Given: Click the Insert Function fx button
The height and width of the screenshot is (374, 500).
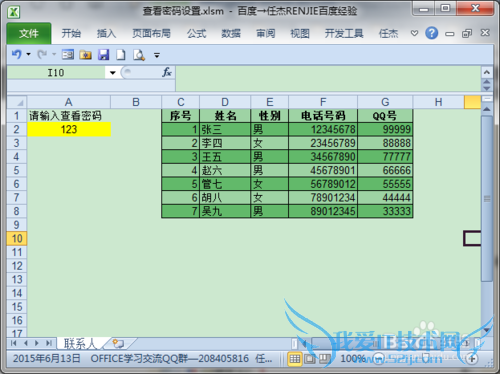Looking at the screenshot, I should pyautogui.click(x=167, y=72).
